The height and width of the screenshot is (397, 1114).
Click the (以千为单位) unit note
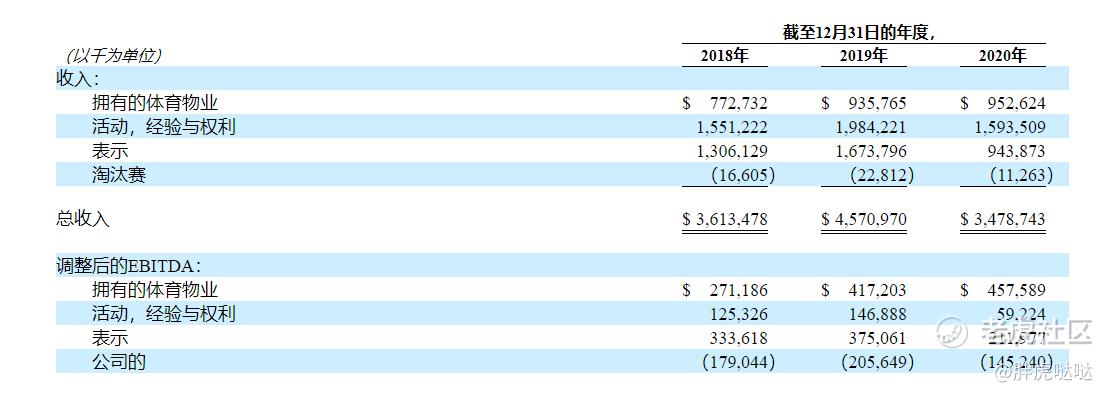114,55
